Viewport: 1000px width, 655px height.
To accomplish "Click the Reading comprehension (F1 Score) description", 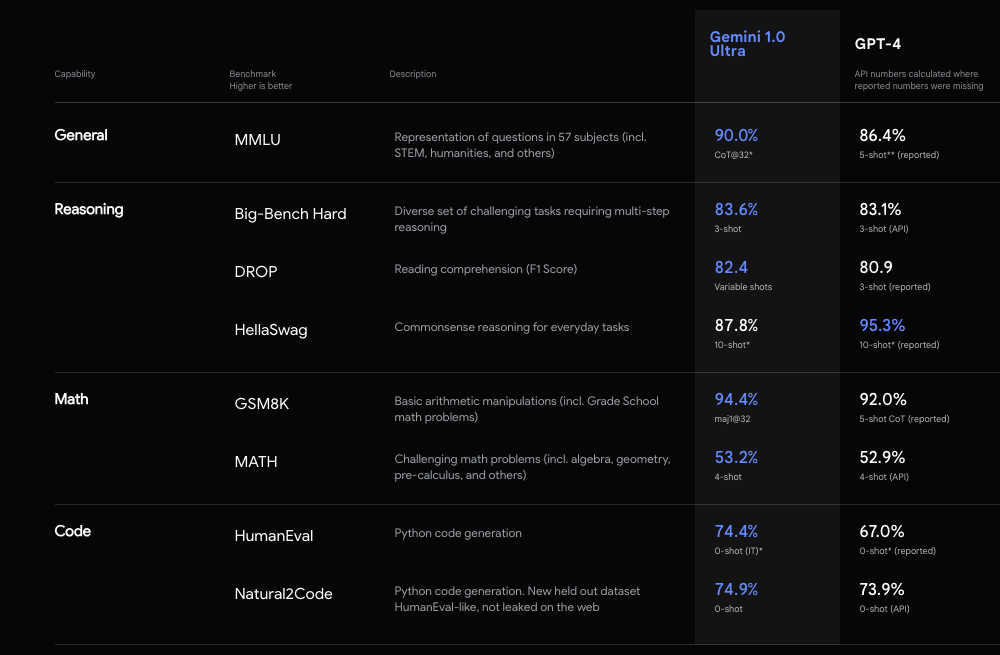I will tap(485, 269).
